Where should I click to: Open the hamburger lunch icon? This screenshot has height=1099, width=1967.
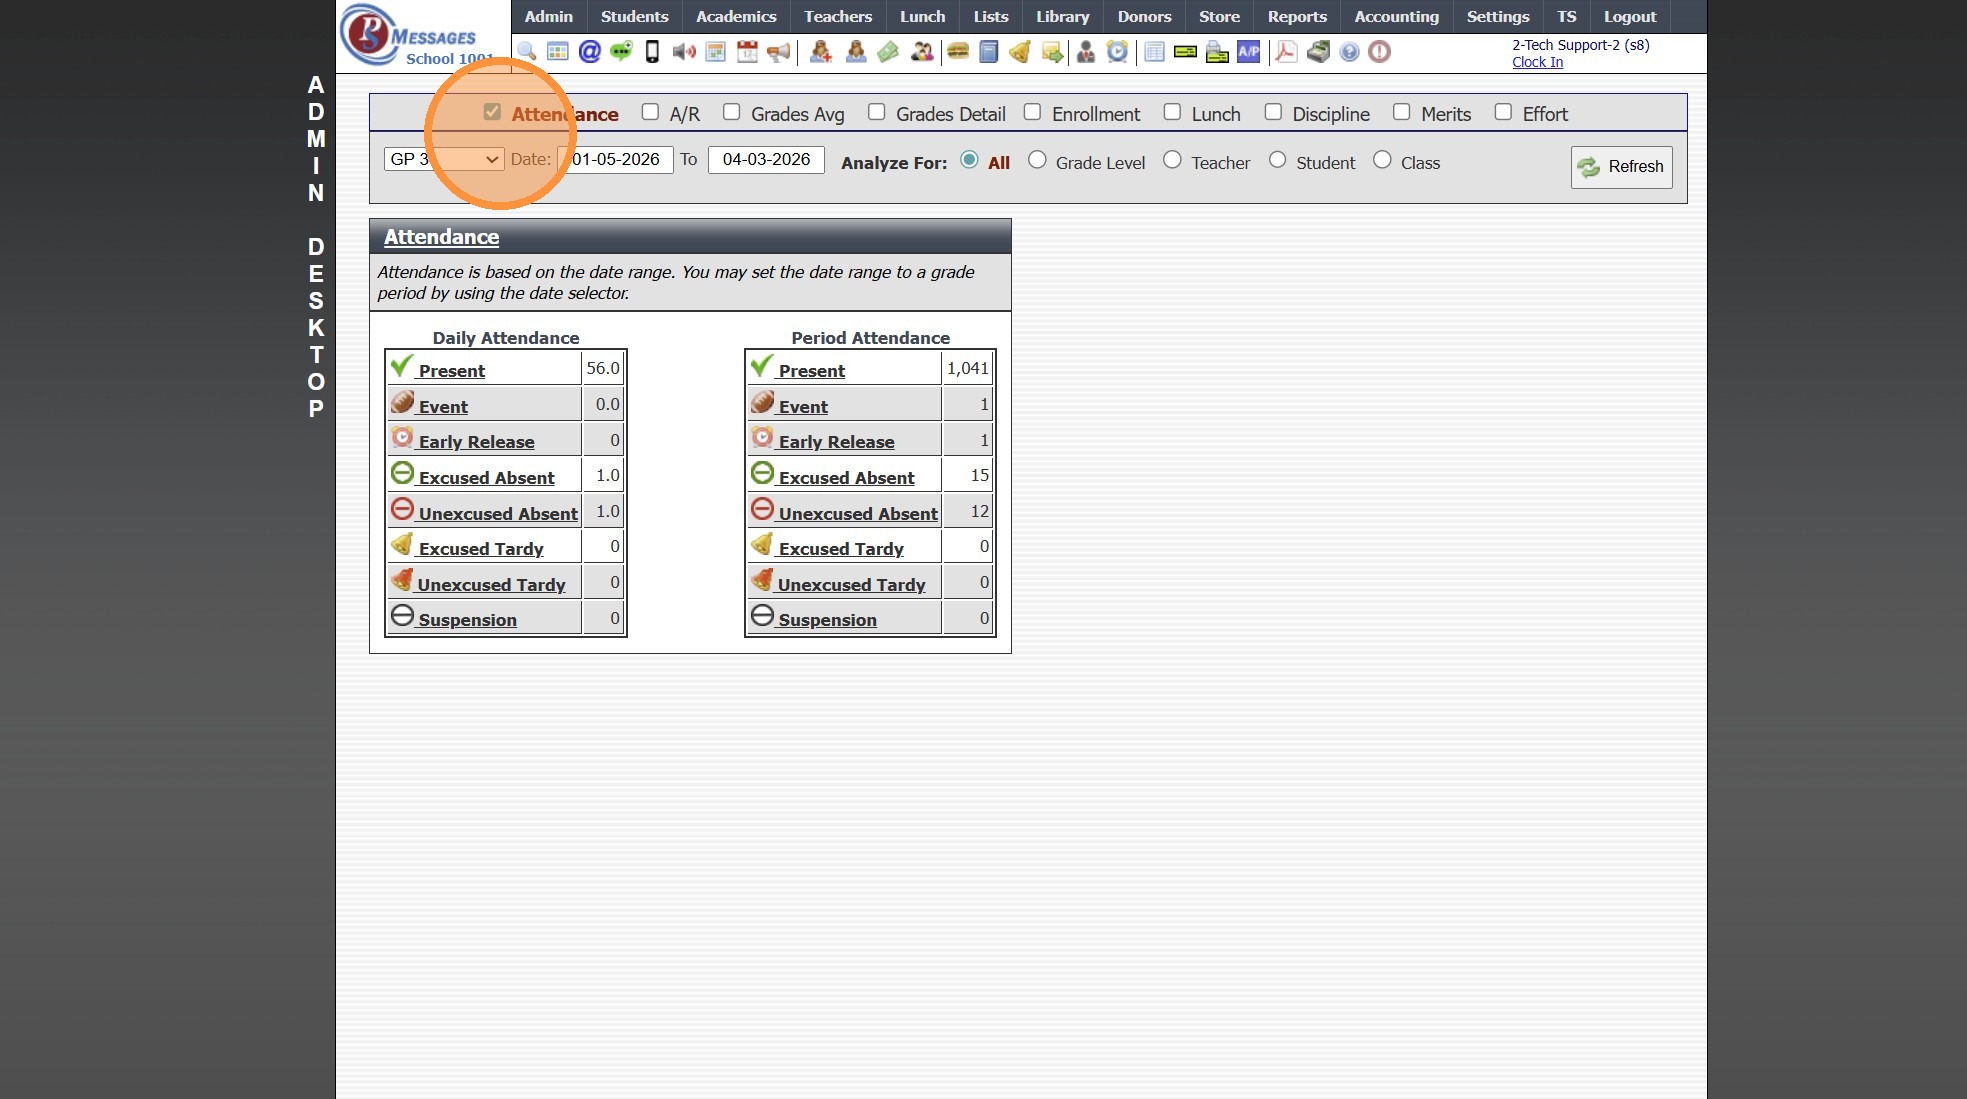(958, 52)
